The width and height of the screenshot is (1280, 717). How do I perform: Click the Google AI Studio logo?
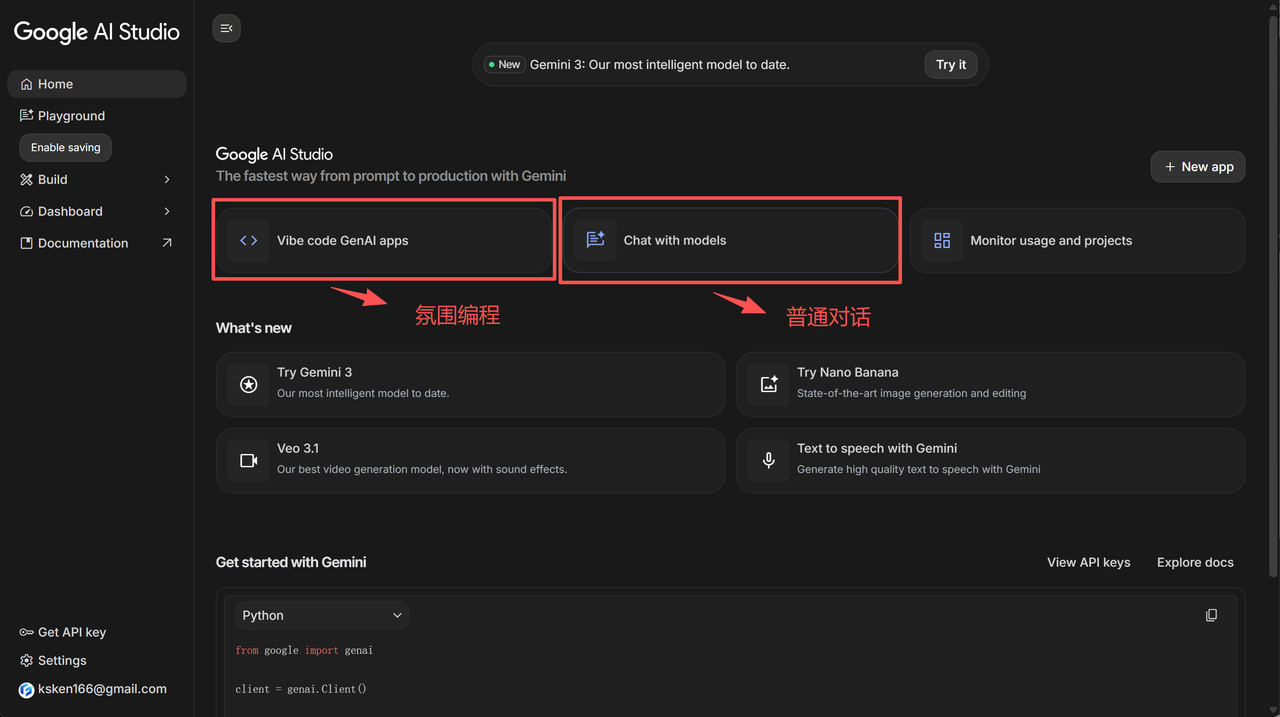pos(97,32)
